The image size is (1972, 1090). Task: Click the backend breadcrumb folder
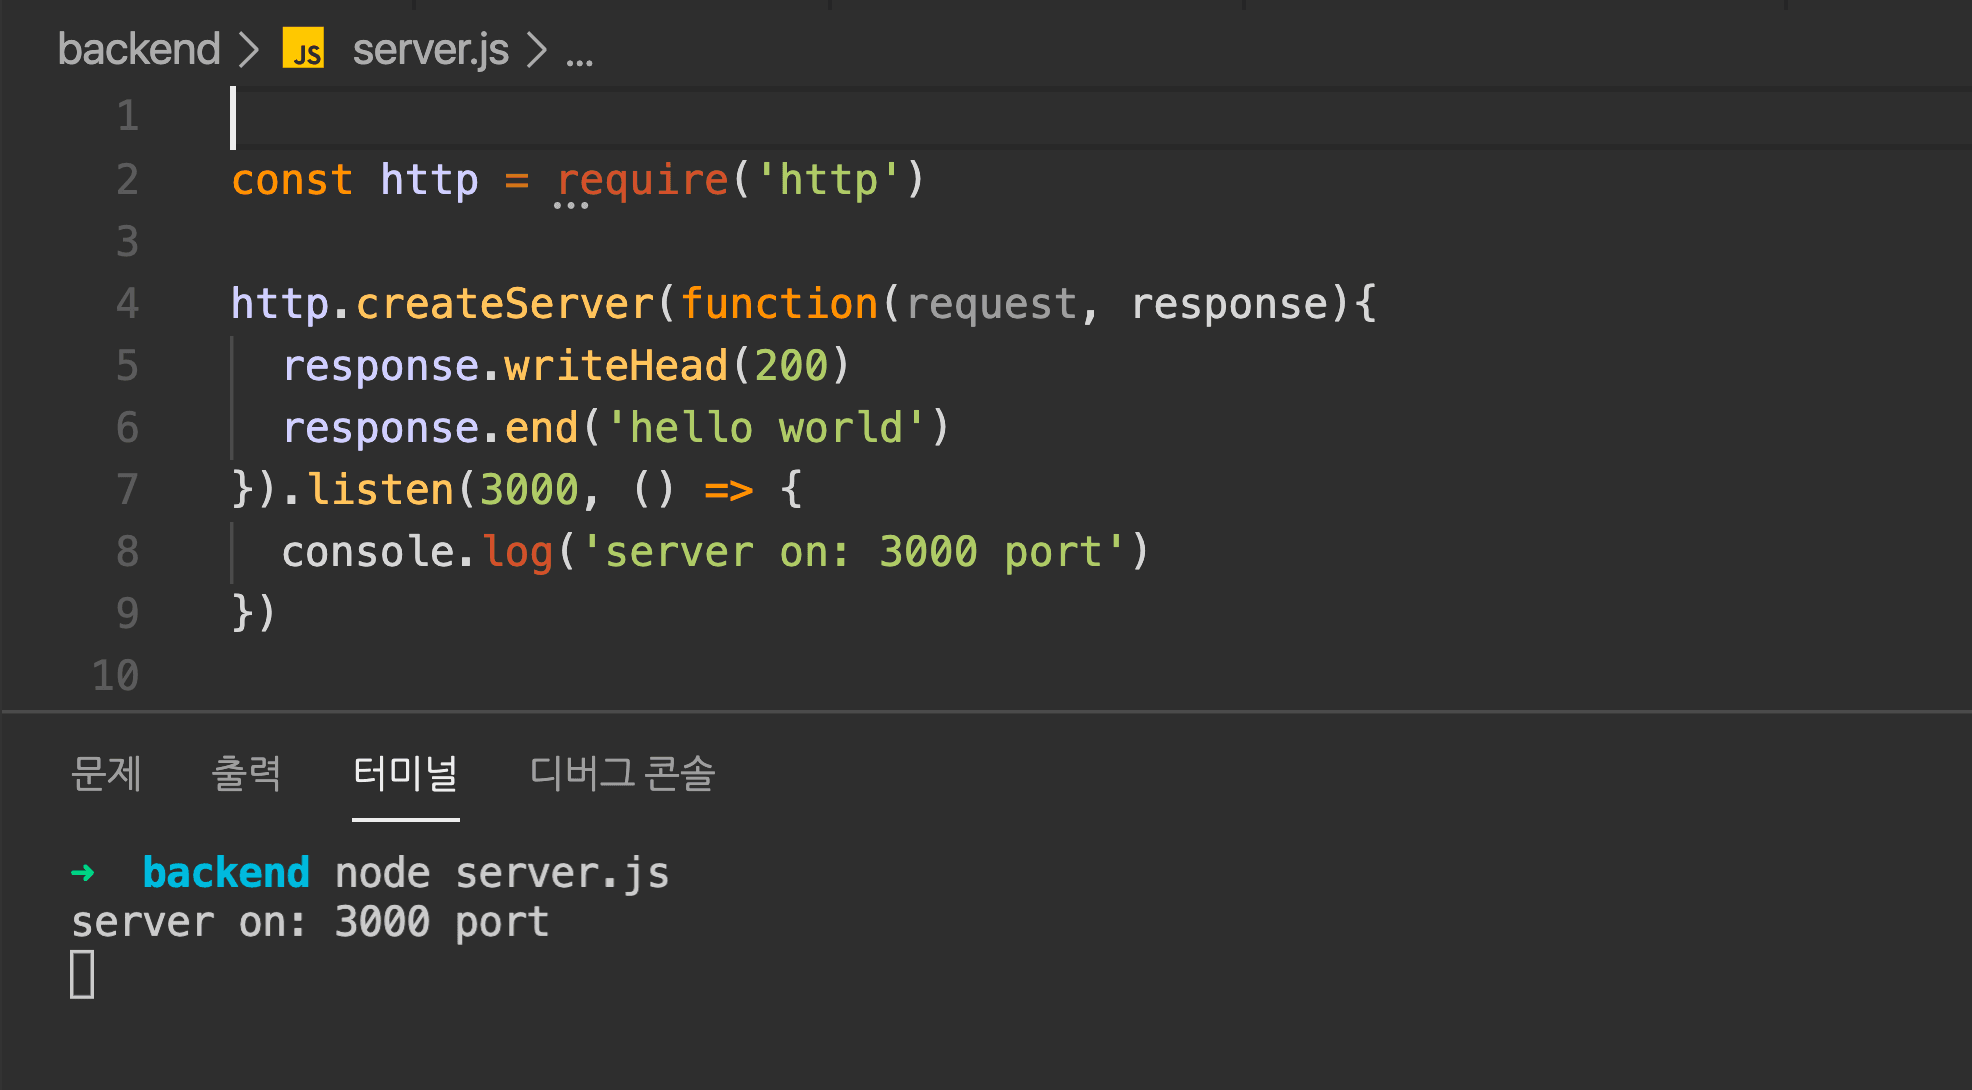(139, 49)
